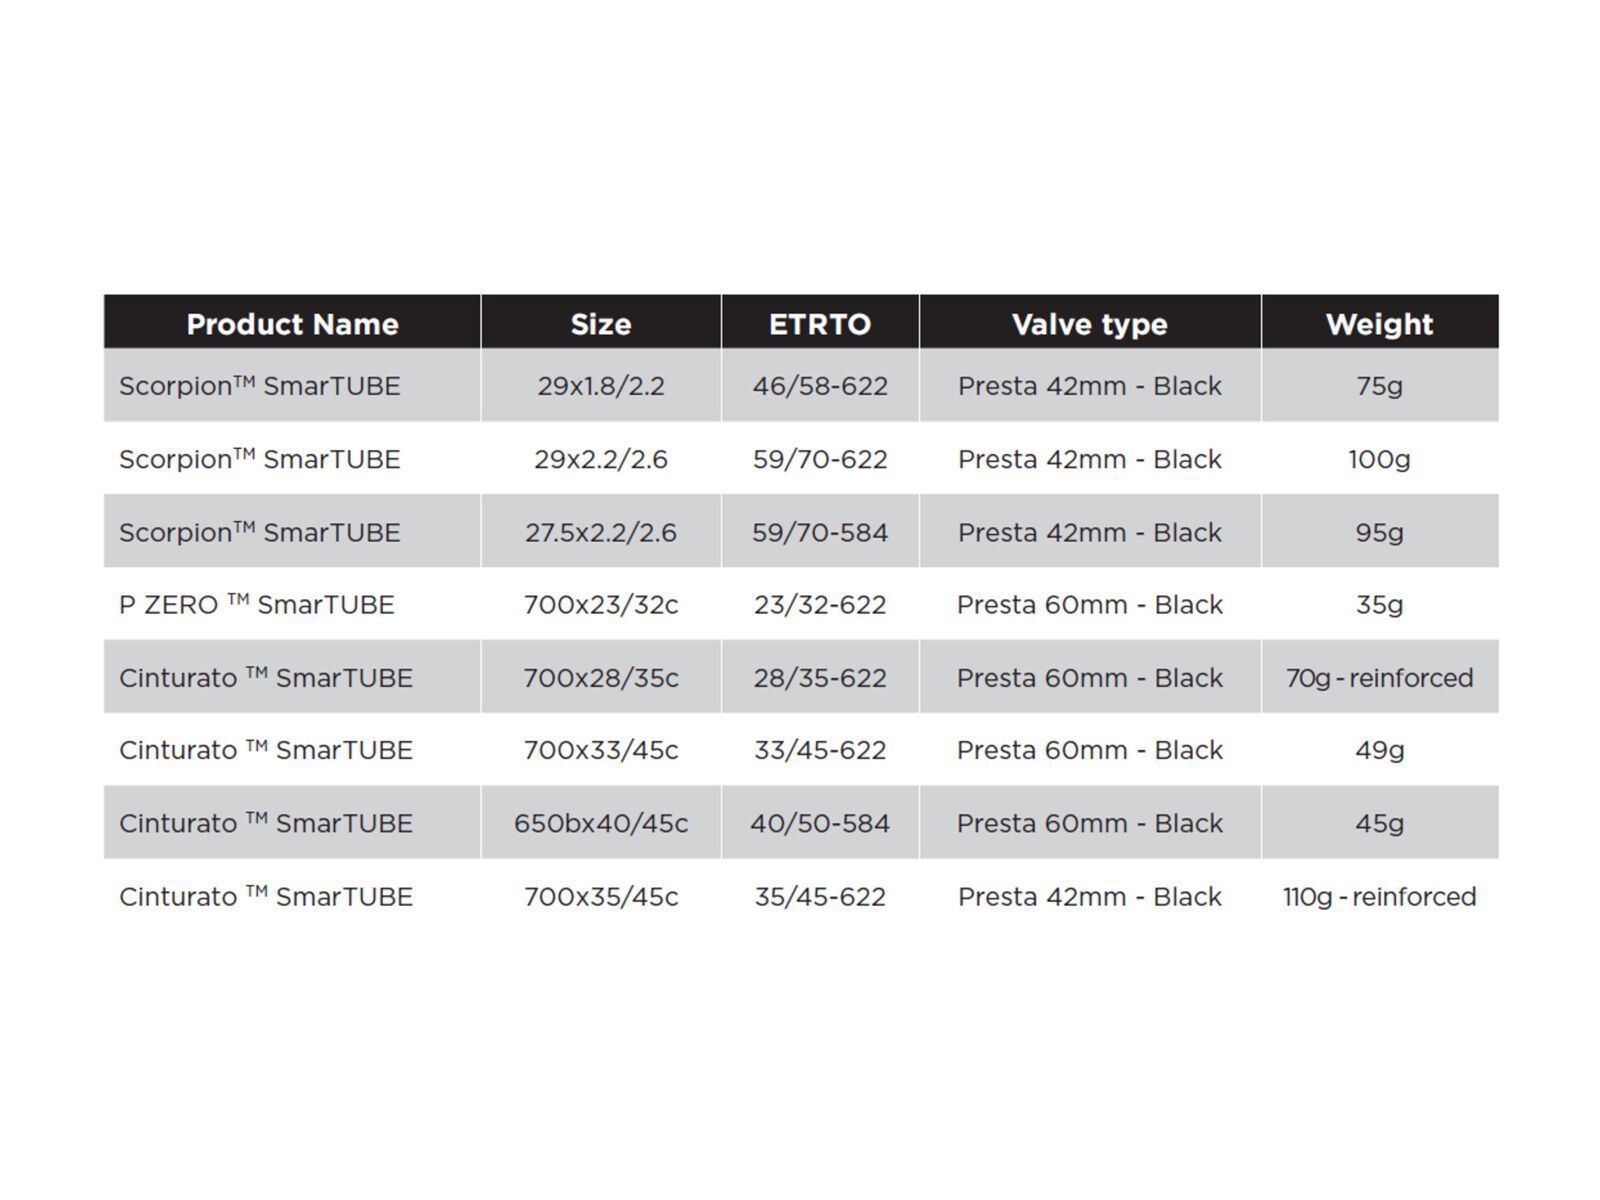Screen dimensions: 1600x1200
Task: Click the 29x1.8/2.2 size cell
Action: 600,386
